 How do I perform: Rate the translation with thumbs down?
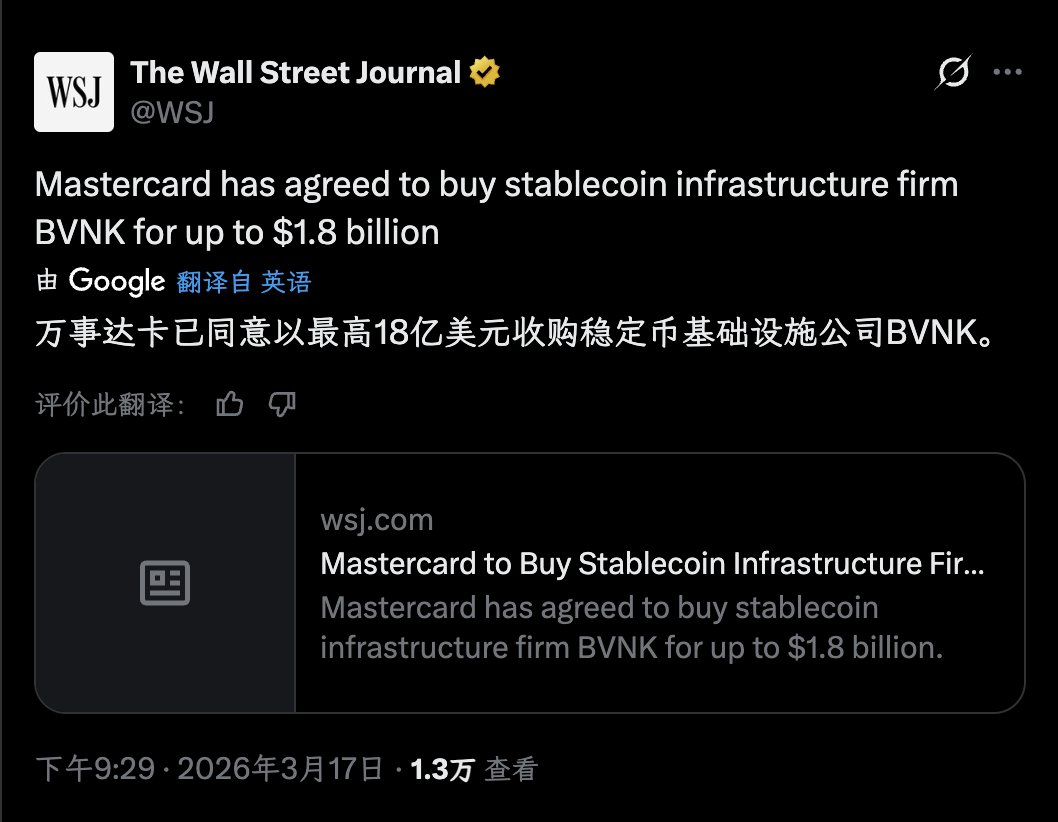click(283, 404)
